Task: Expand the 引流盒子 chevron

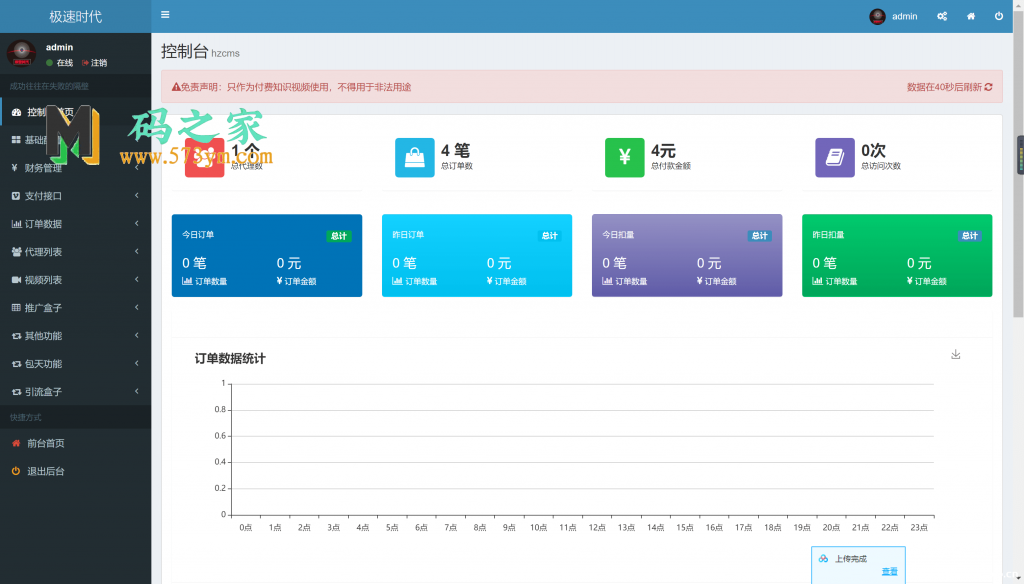Action: tap(136, 391)
